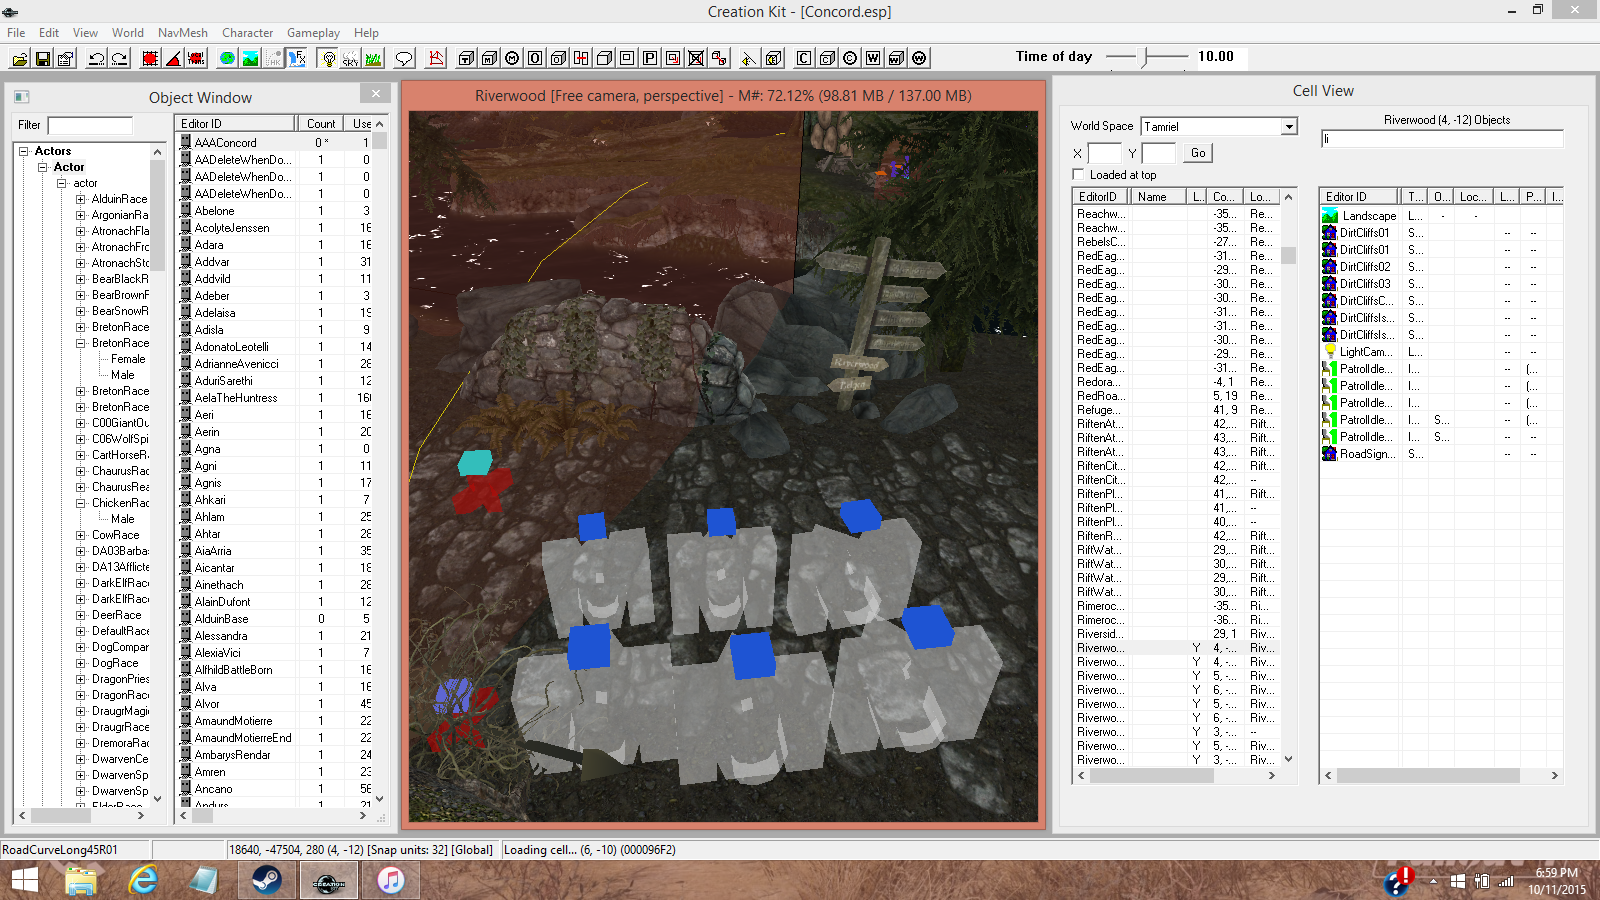Sort the cell list by EditorID header
The image size is (1600, 900).
pos(1101,197)
